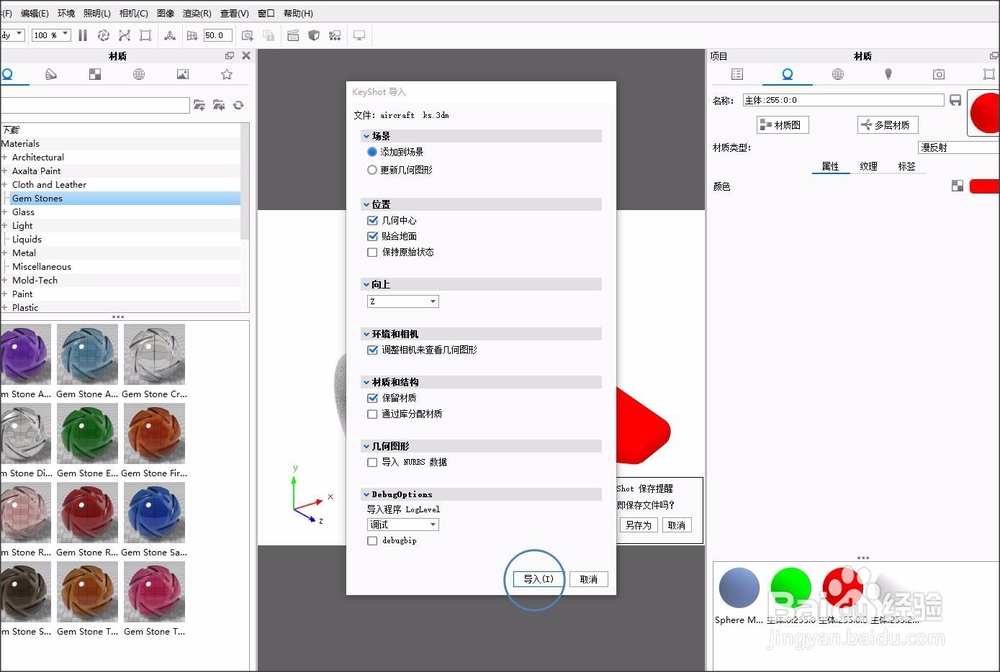
Task: Open the textures library checkerboard tab
Action: 95,75
